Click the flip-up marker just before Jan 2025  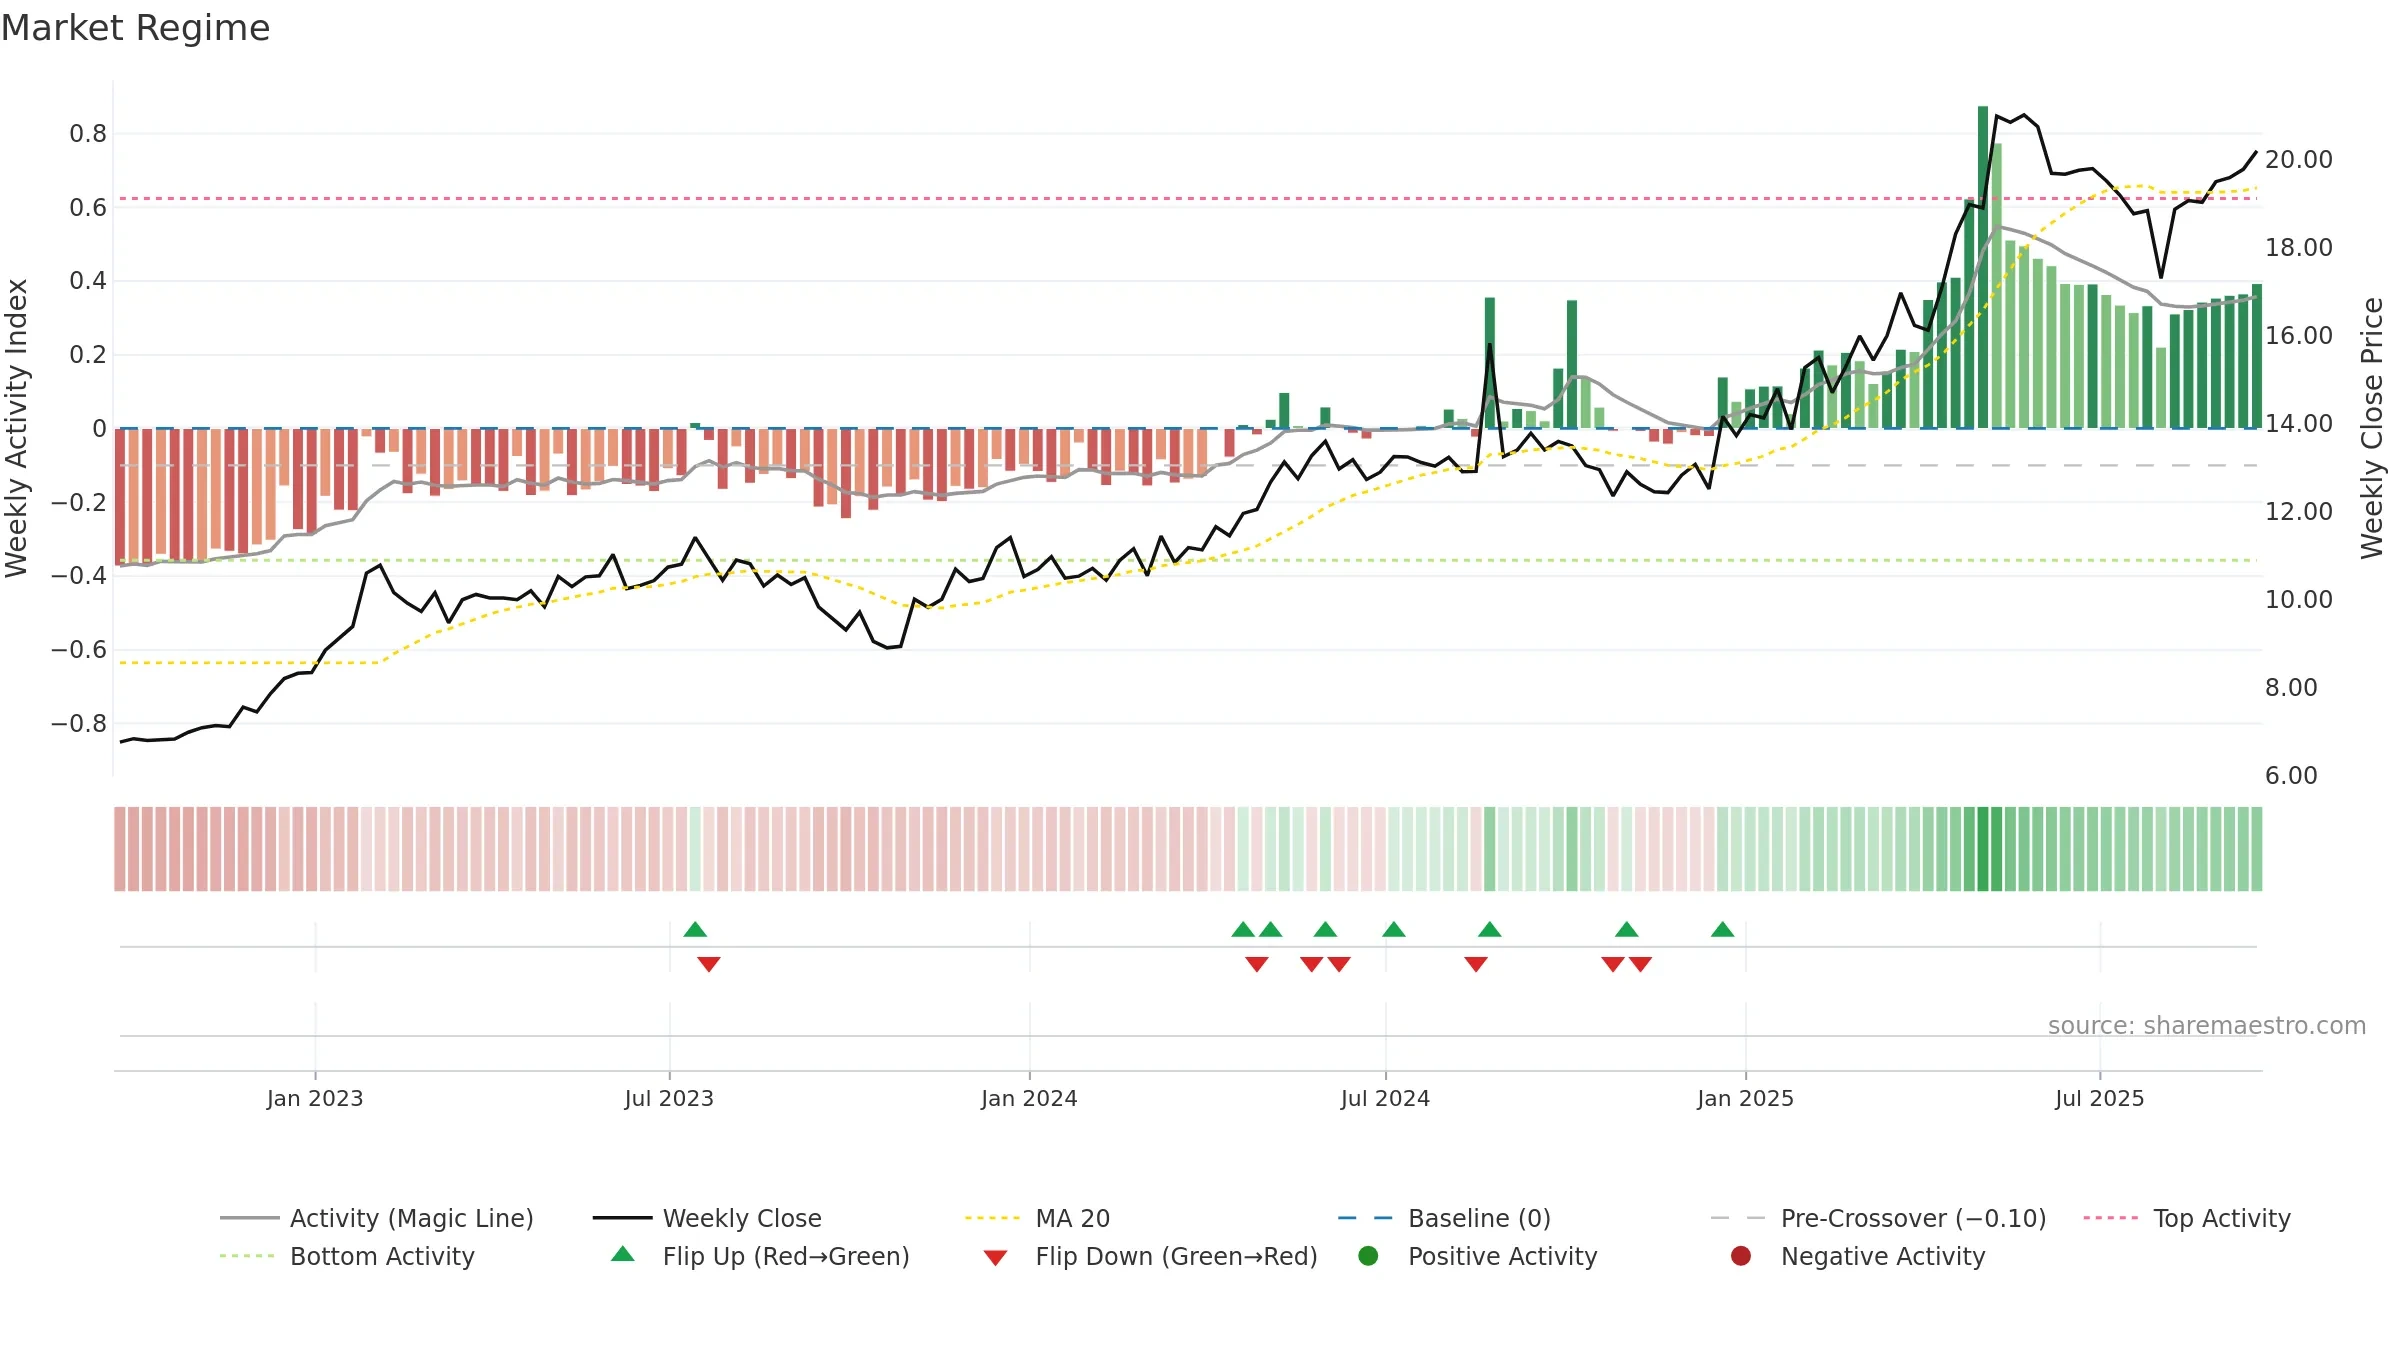click(x=1722, y=930)
